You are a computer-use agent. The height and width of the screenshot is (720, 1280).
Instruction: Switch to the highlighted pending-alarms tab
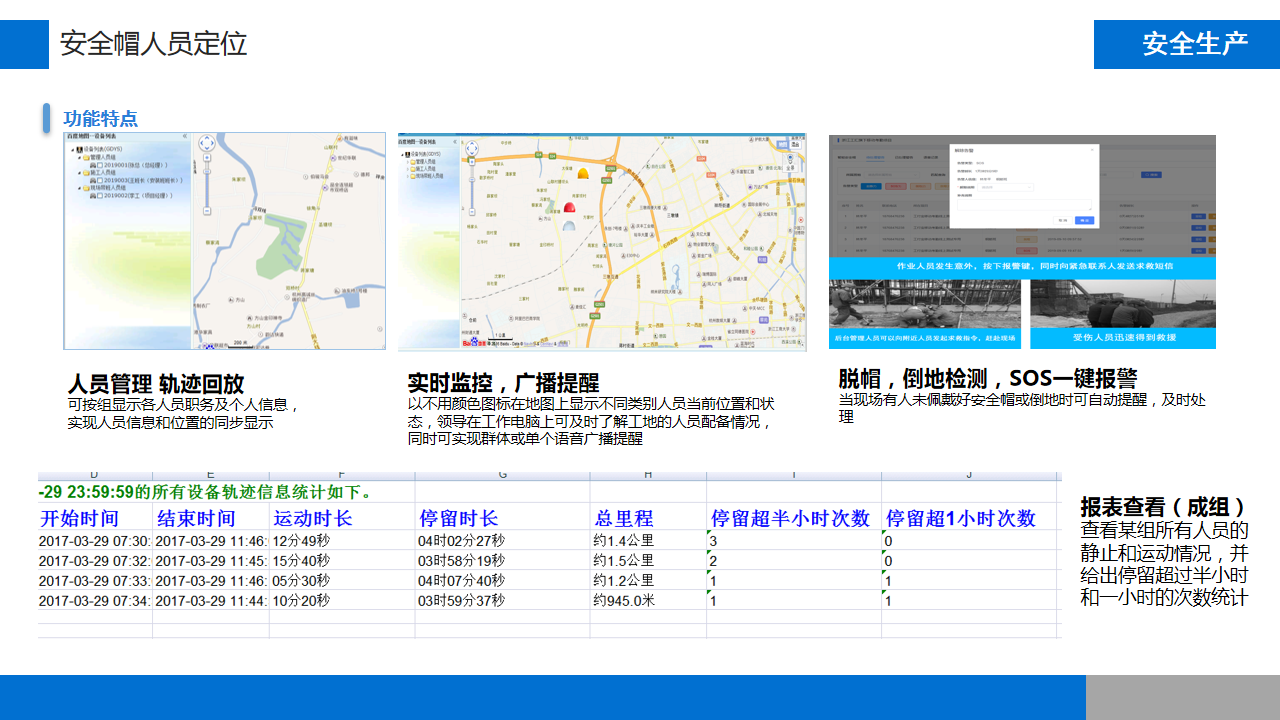point(876,155)
